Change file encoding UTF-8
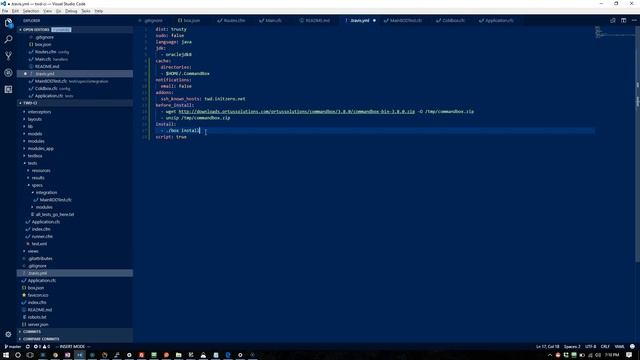This screenshot has width=640, height=360. [590, 347]
